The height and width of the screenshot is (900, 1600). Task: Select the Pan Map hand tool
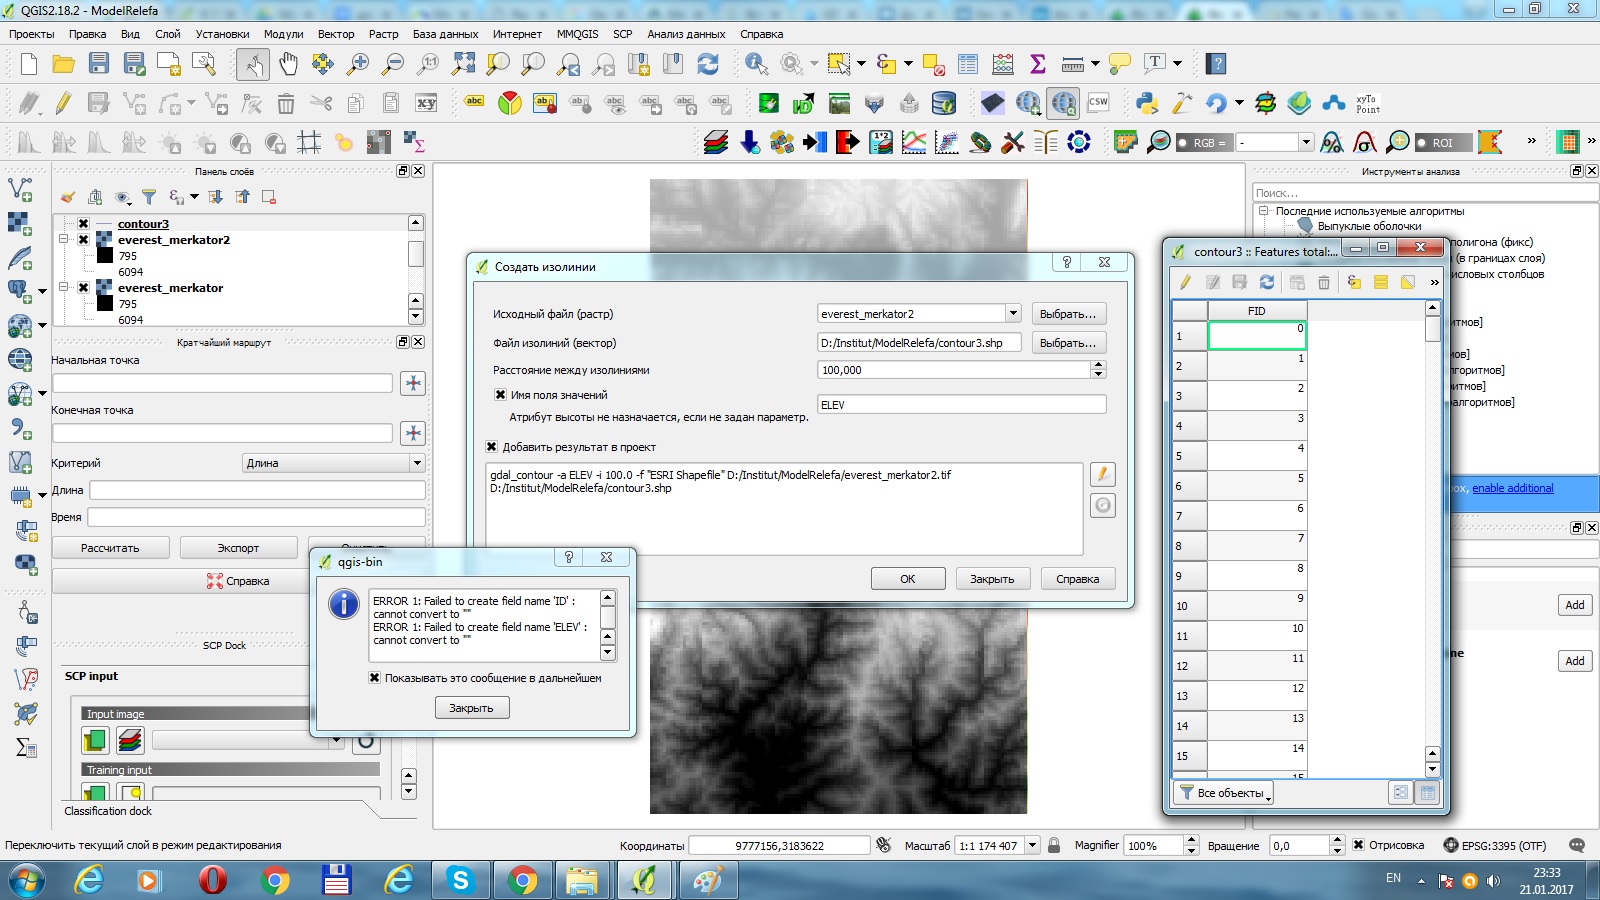[288, 64]
